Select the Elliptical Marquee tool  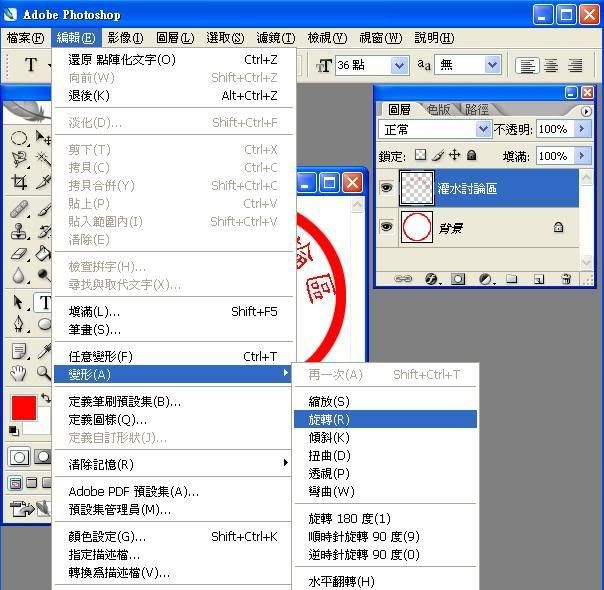pyautogui.click(x=19, y=138)
